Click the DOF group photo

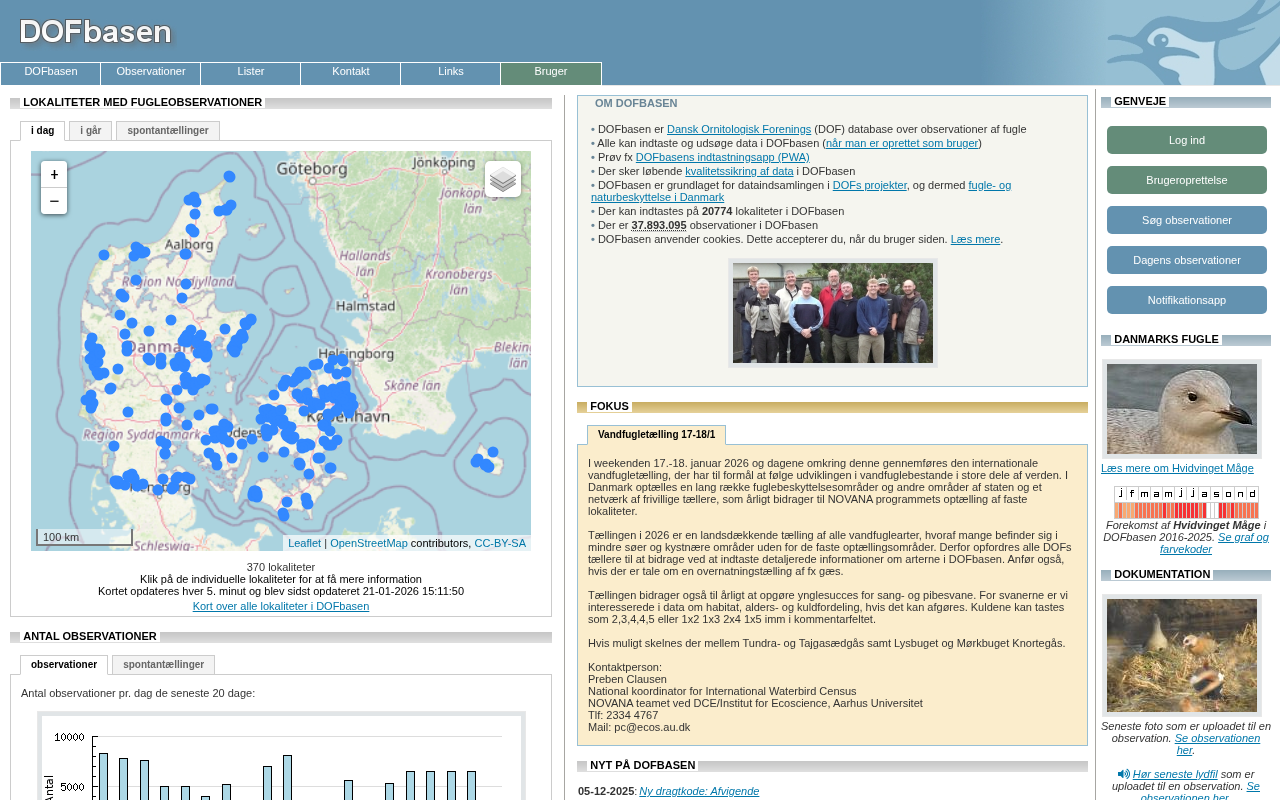click(832, 313)
